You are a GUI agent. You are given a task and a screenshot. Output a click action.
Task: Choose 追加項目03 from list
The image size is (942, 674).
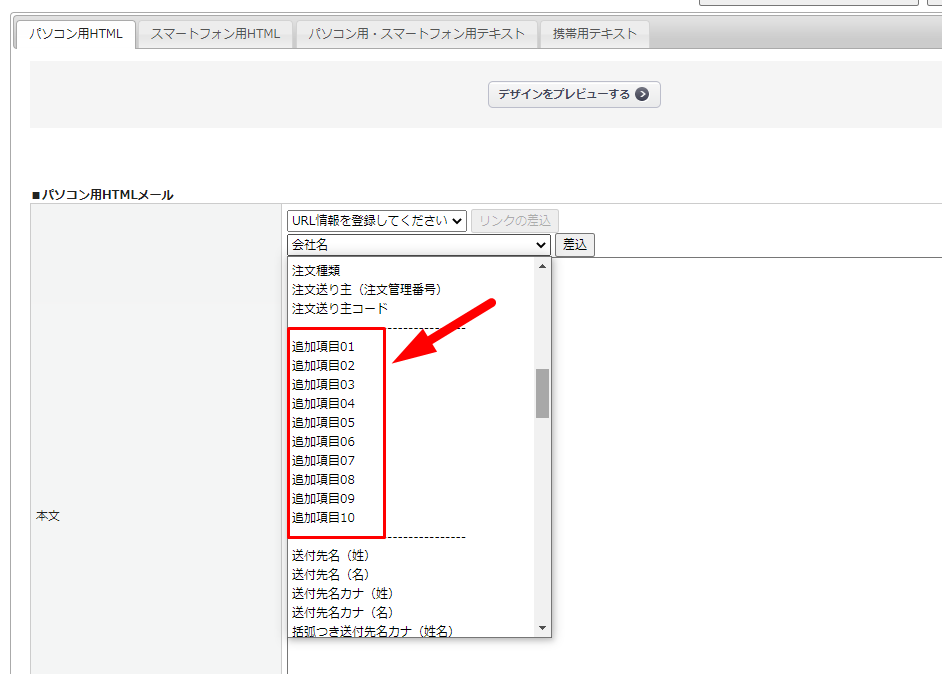(411, 384)
